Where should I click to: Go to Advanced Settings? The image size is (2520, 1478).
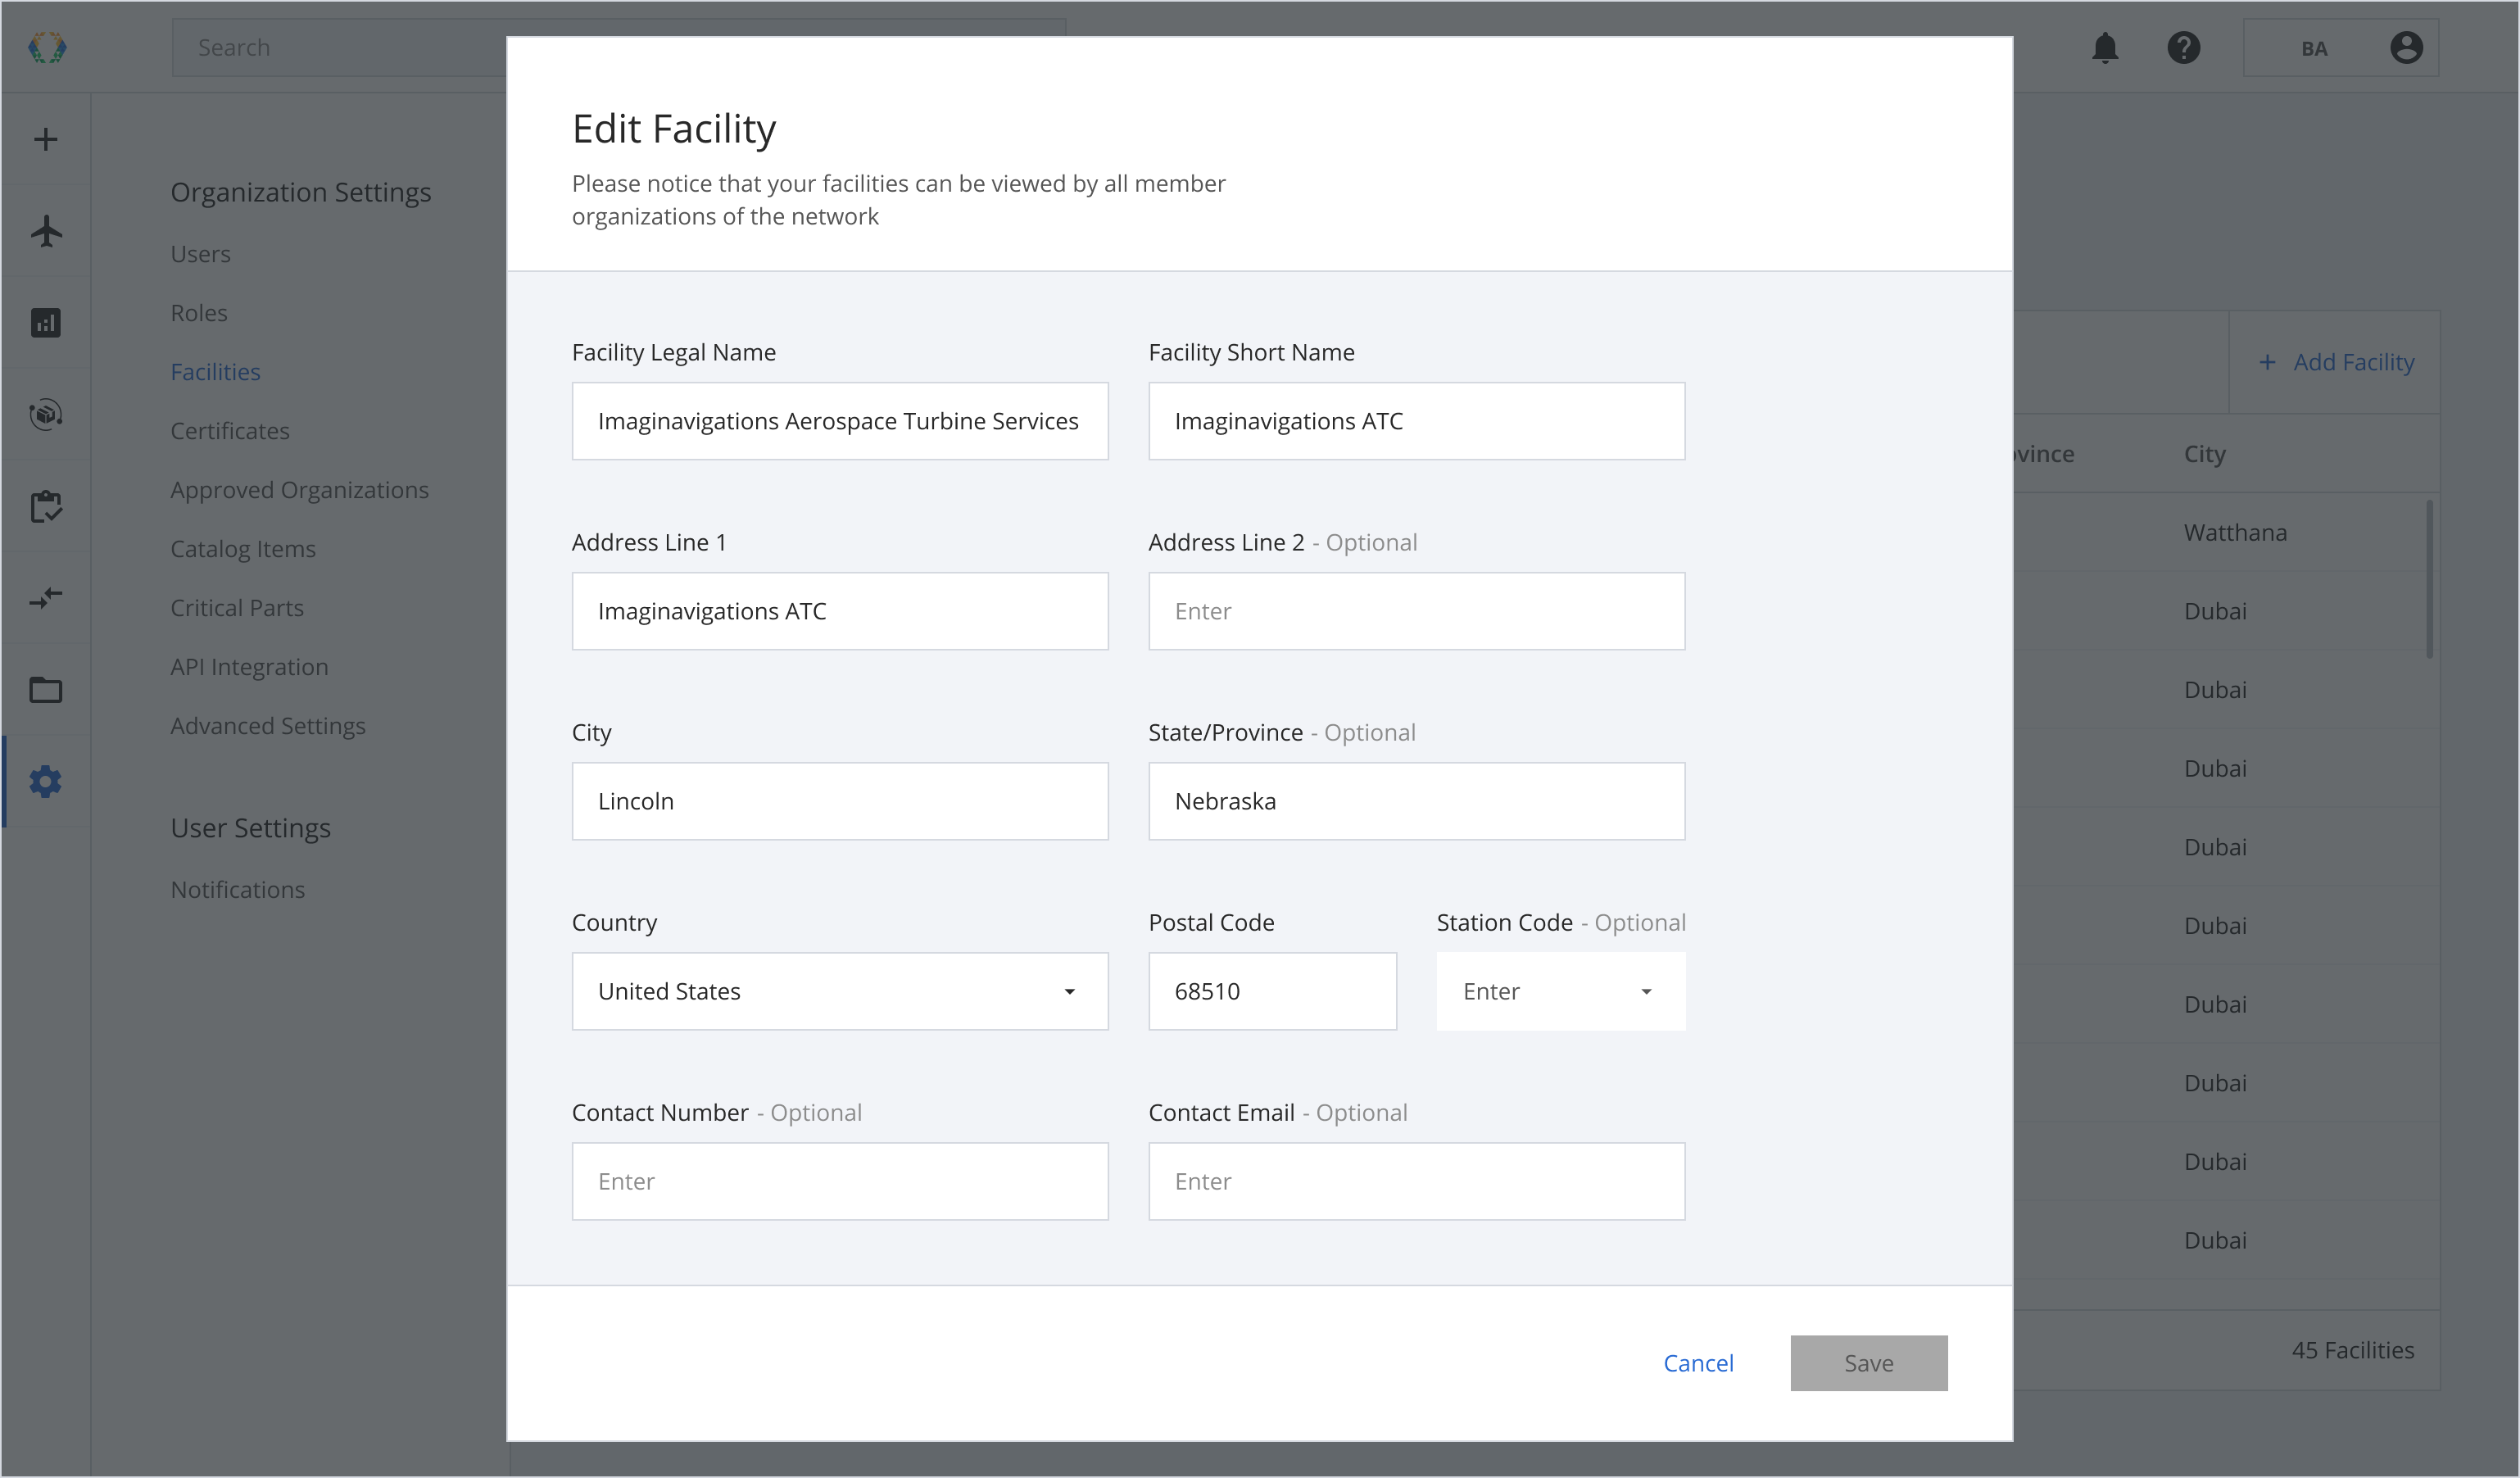pos(268,726)
